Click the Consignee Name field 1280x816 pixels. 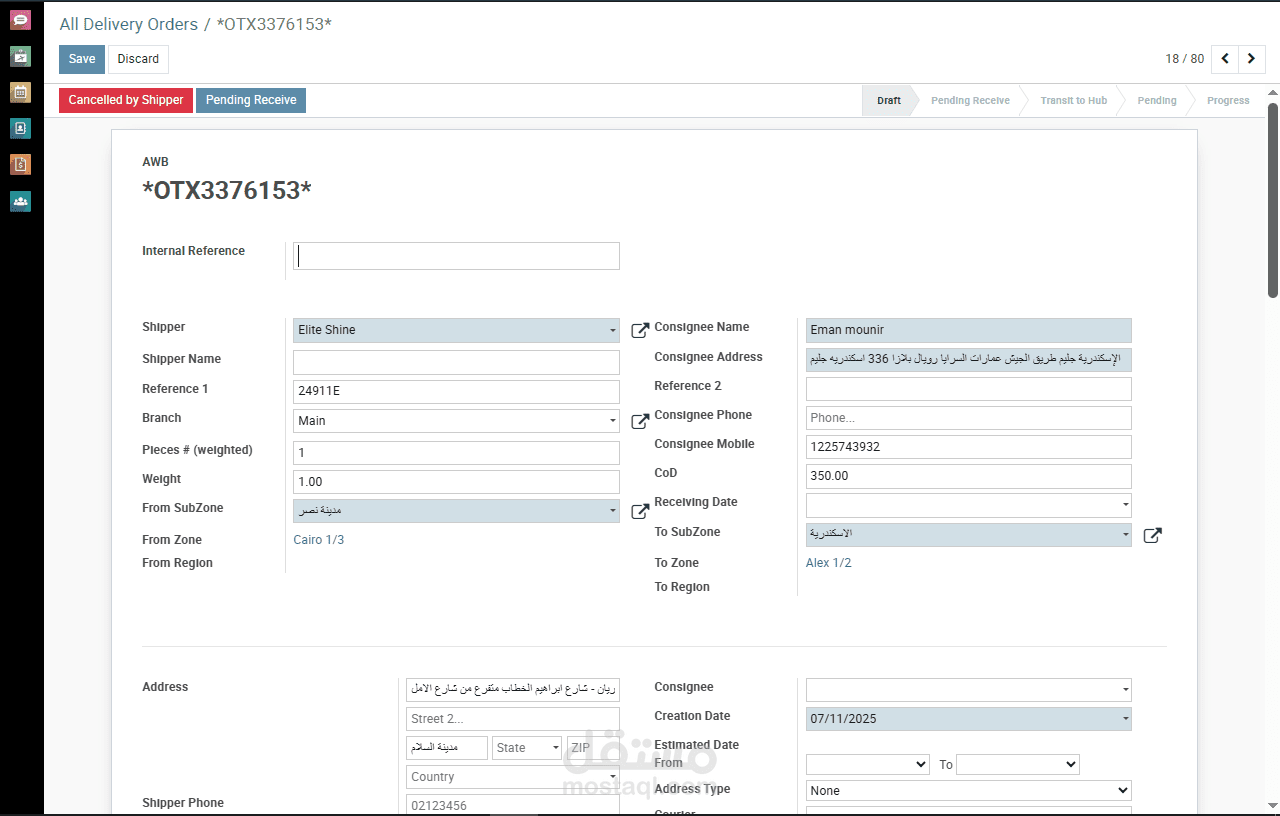click(968, 330)
